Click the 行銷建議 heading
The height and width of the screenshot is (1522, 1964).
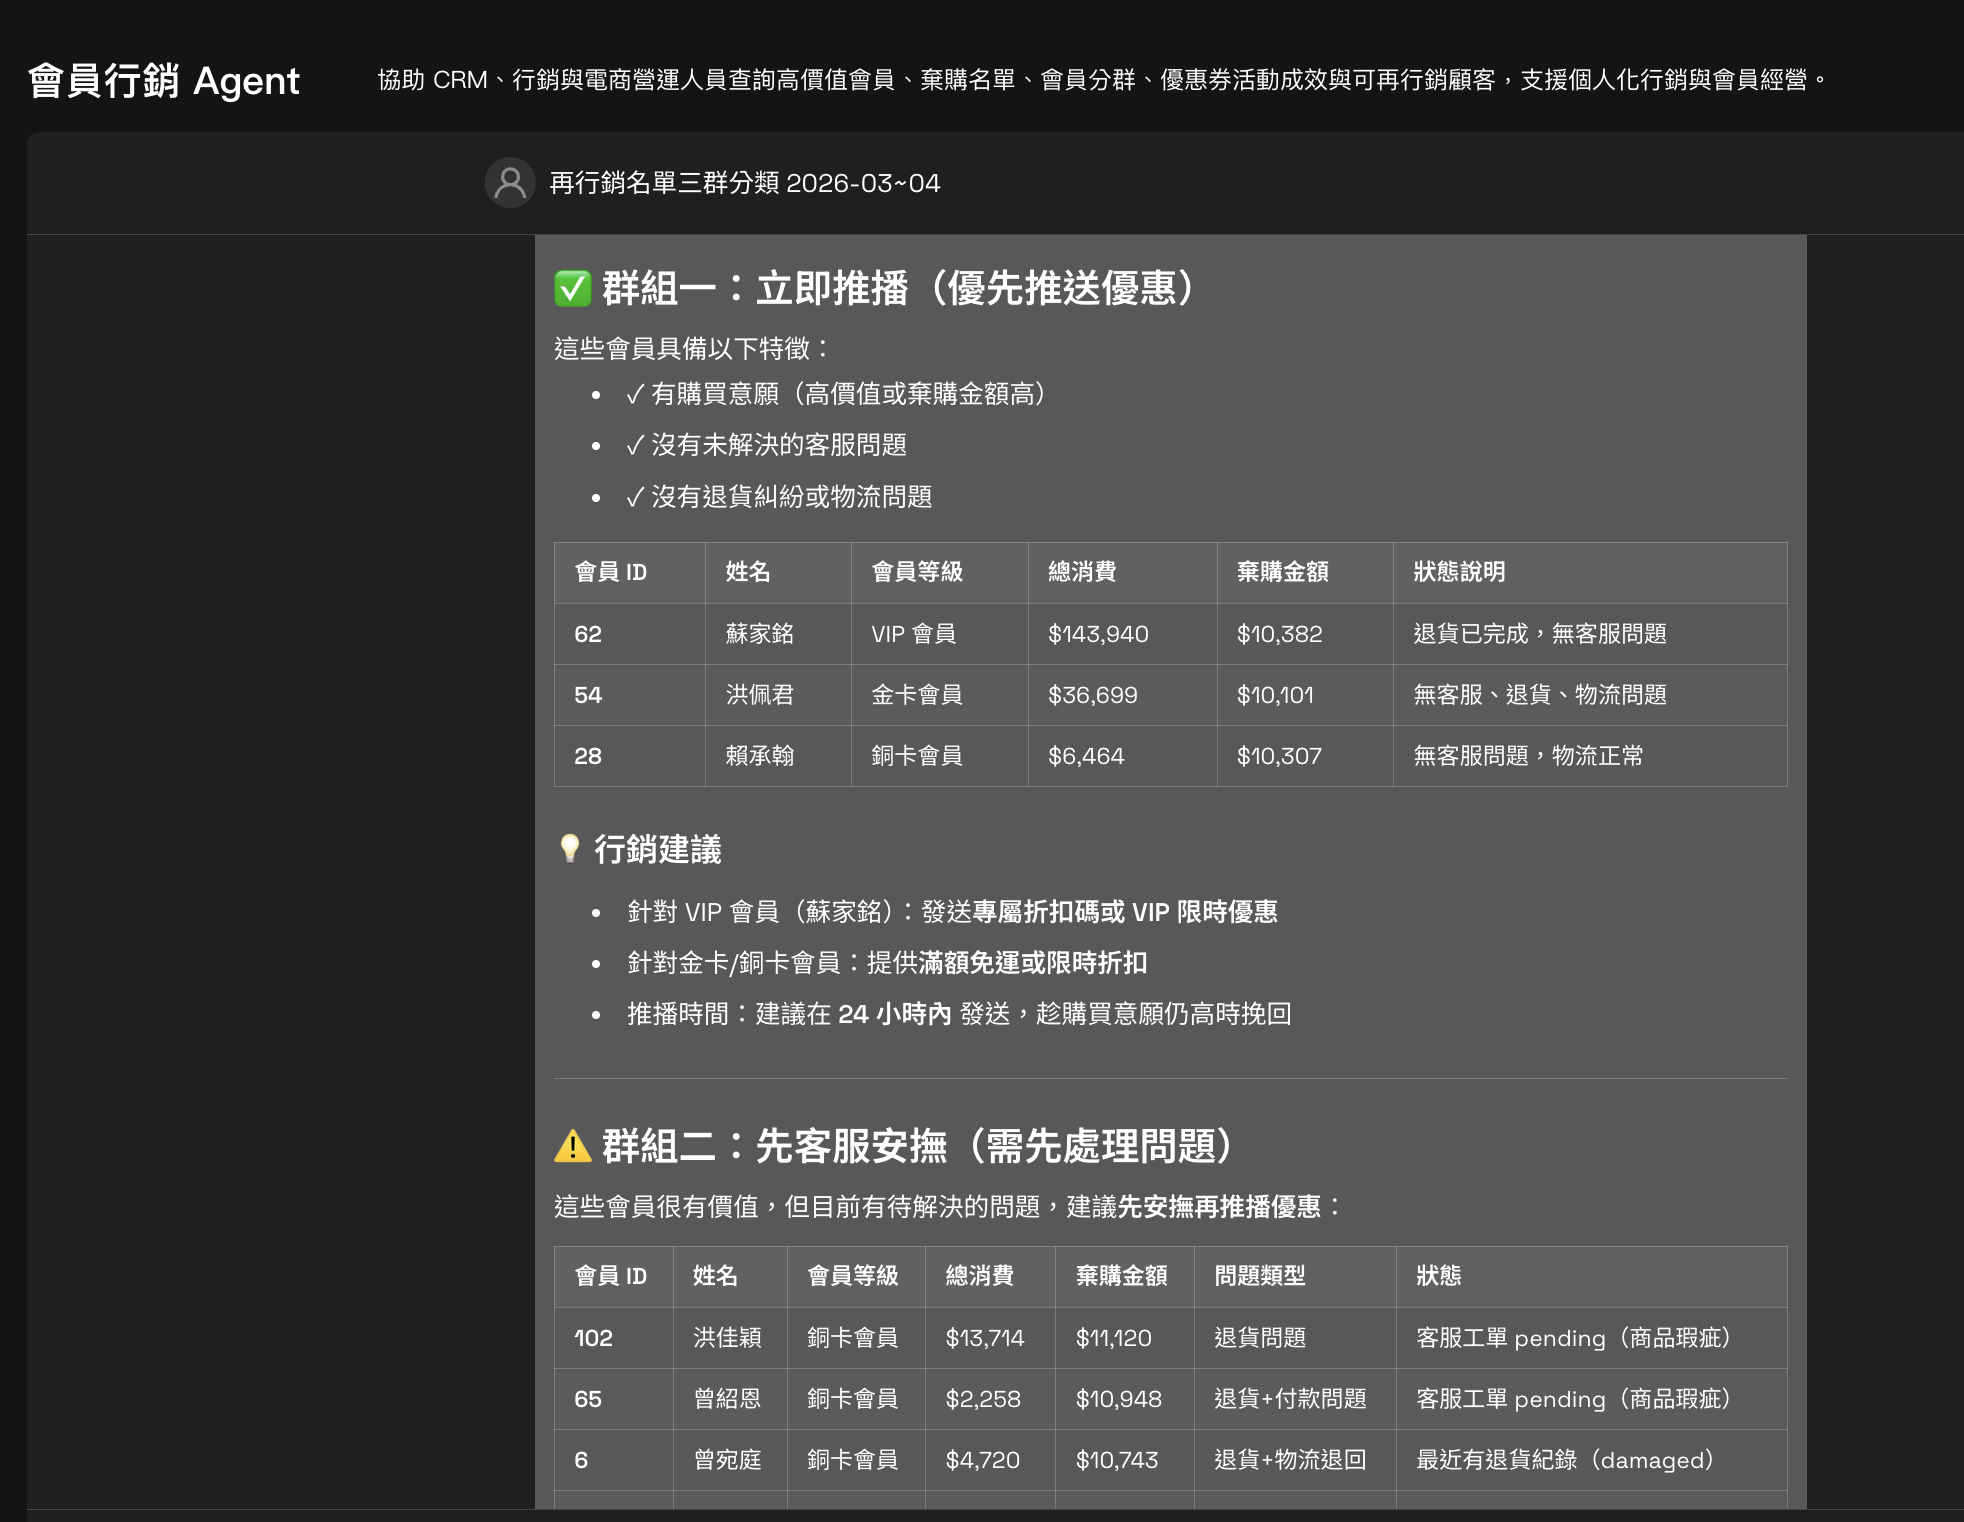click(x=658, y=849)
